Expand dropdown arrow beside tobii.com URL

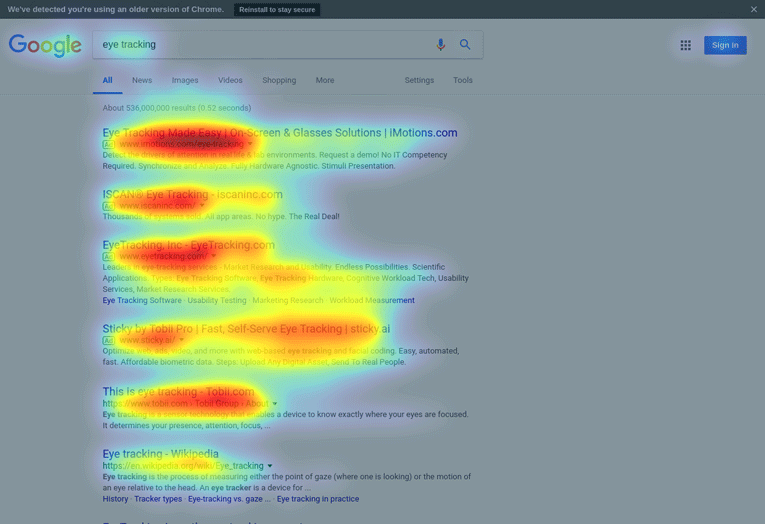click(x=275, y=404)
